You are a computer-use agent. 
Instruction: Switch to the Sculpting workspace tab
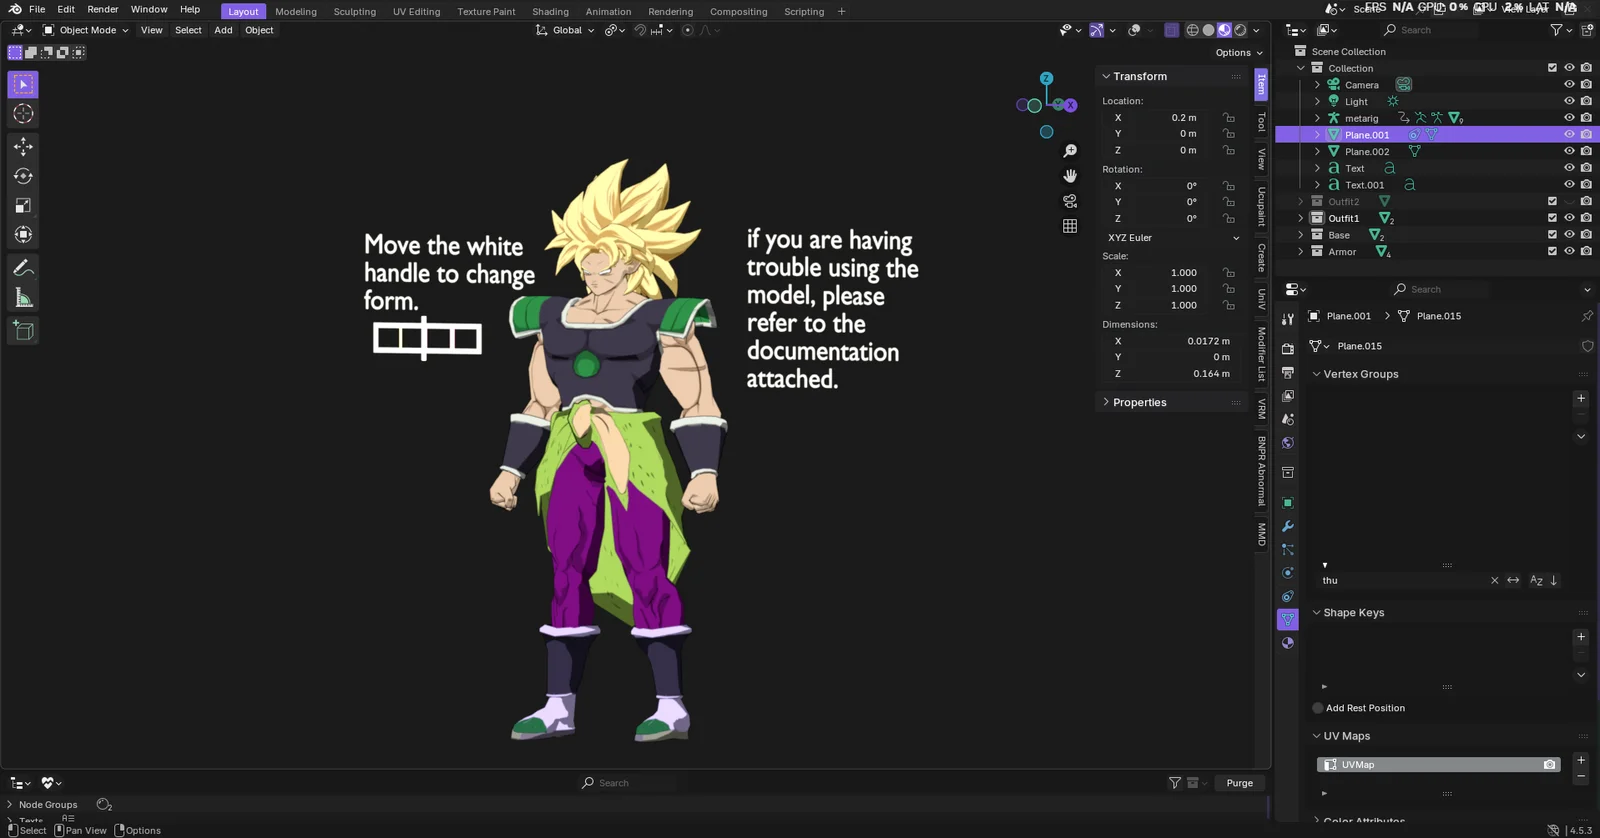pos(355,12)
